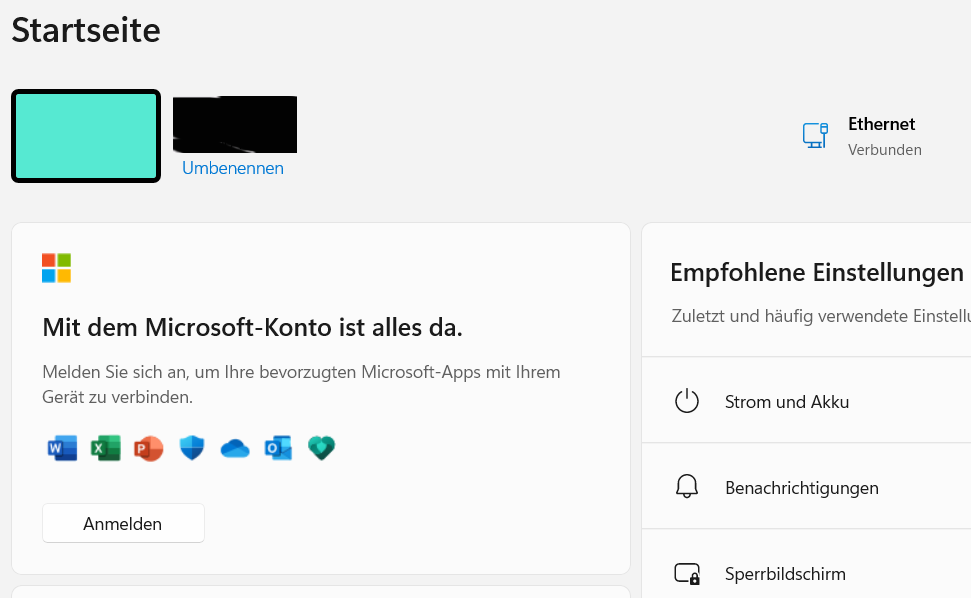Click the OneDrive cloud icon

pos(235,449)
